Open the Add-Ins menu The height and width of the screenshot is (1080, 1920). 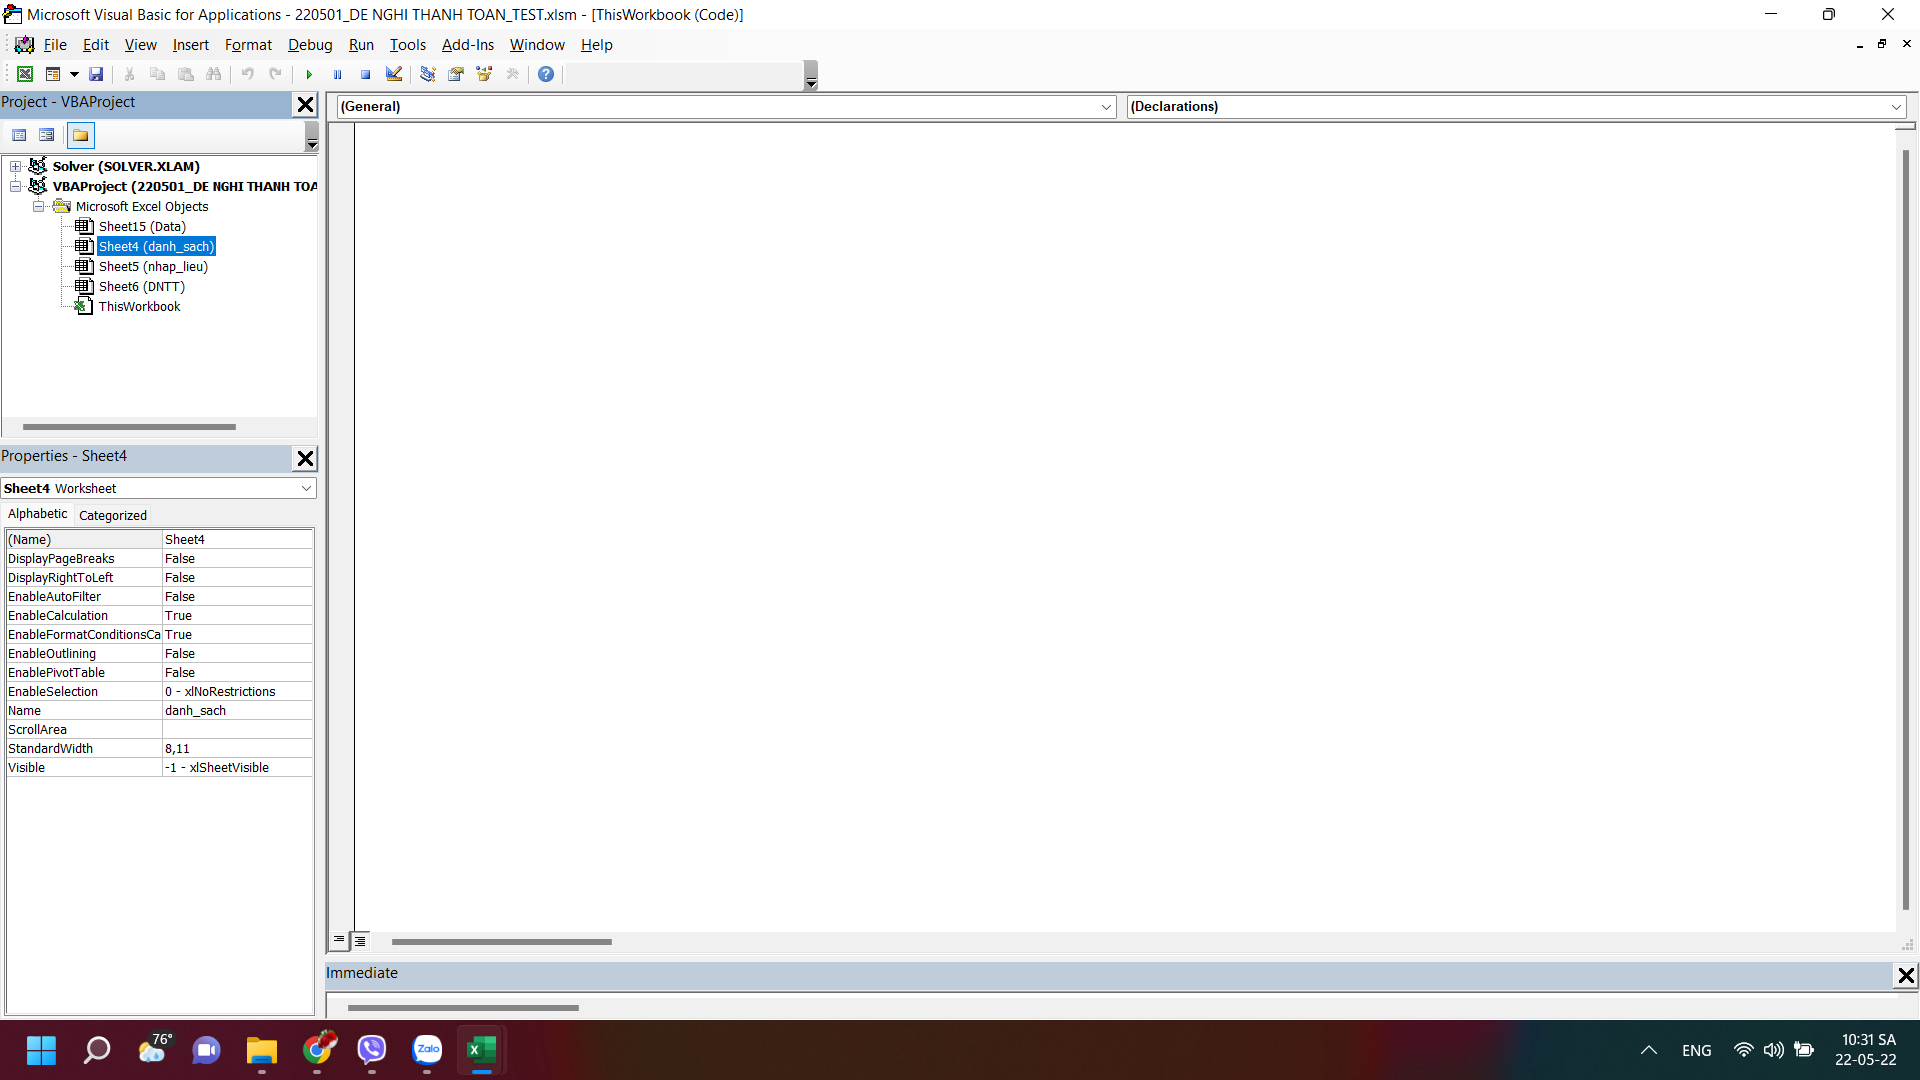468,45
